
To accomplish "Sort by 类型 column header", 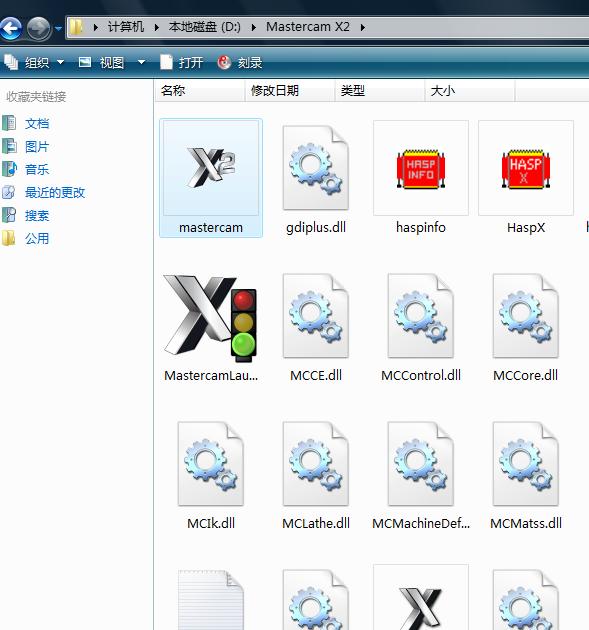I will [380, 91].
